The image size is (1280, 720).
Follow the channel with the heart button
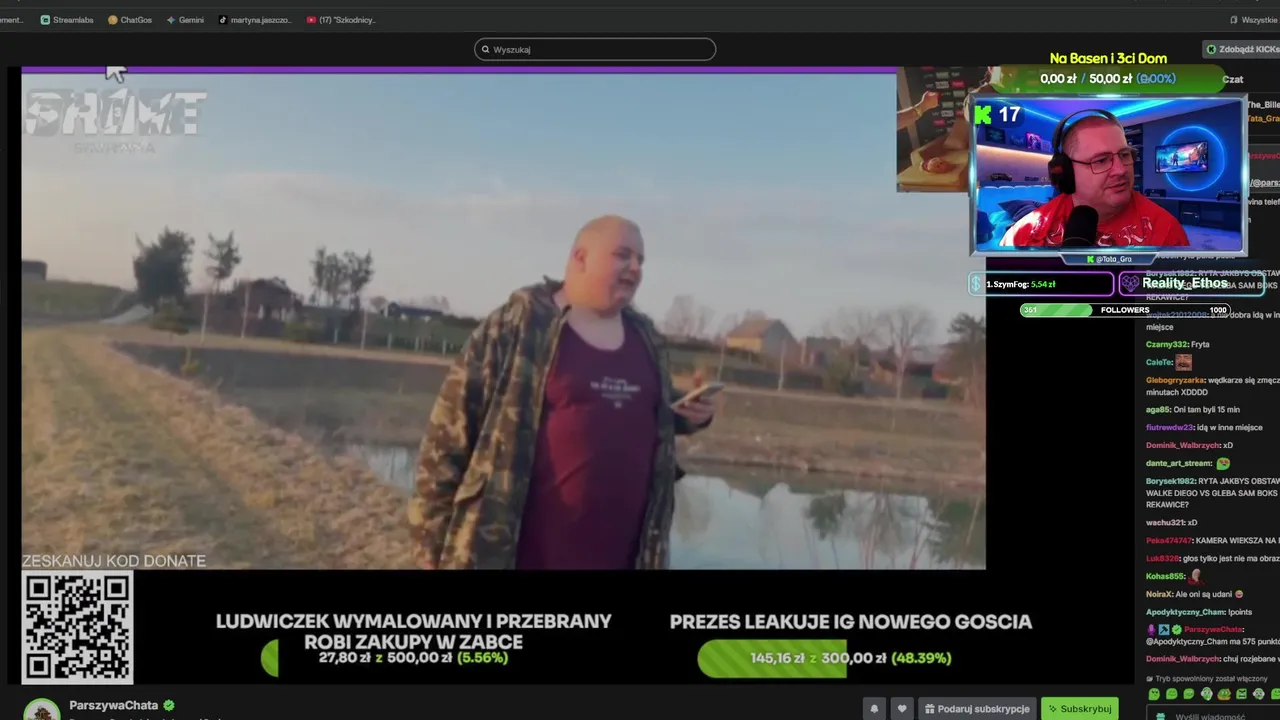point(902,709)
